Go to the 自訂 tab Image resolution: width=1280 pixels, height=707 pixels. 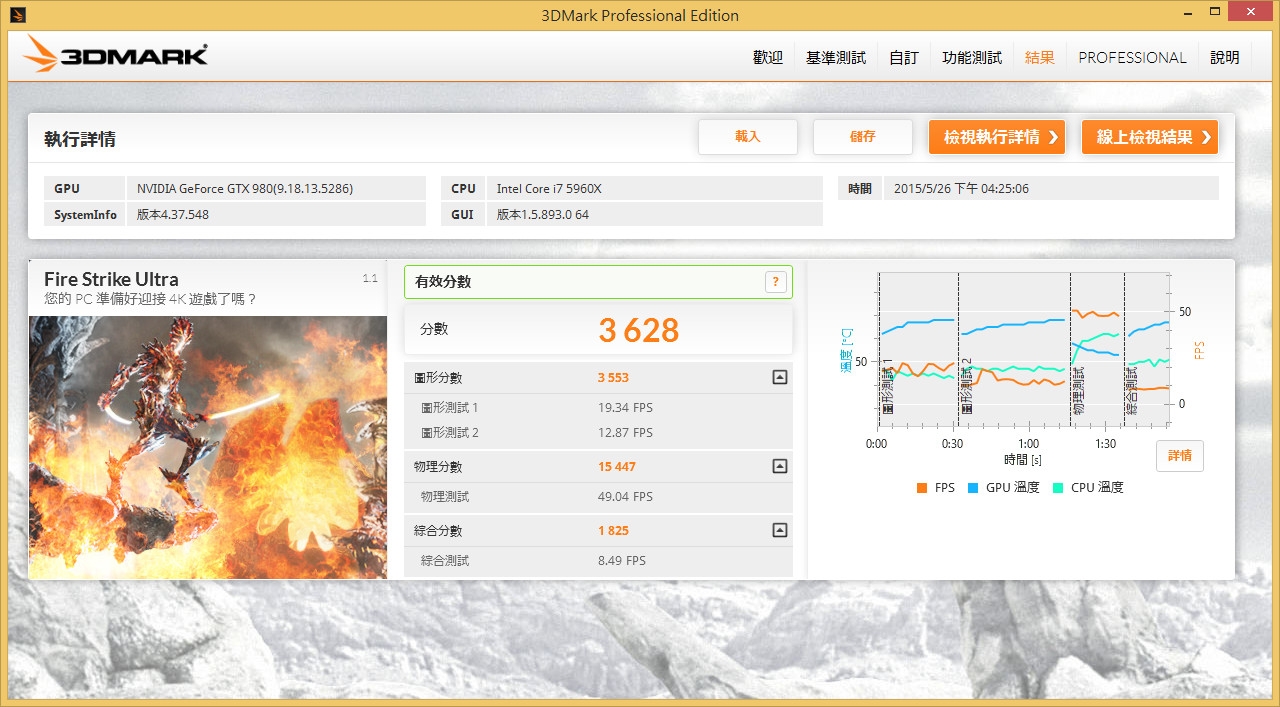tap(904, 57)
